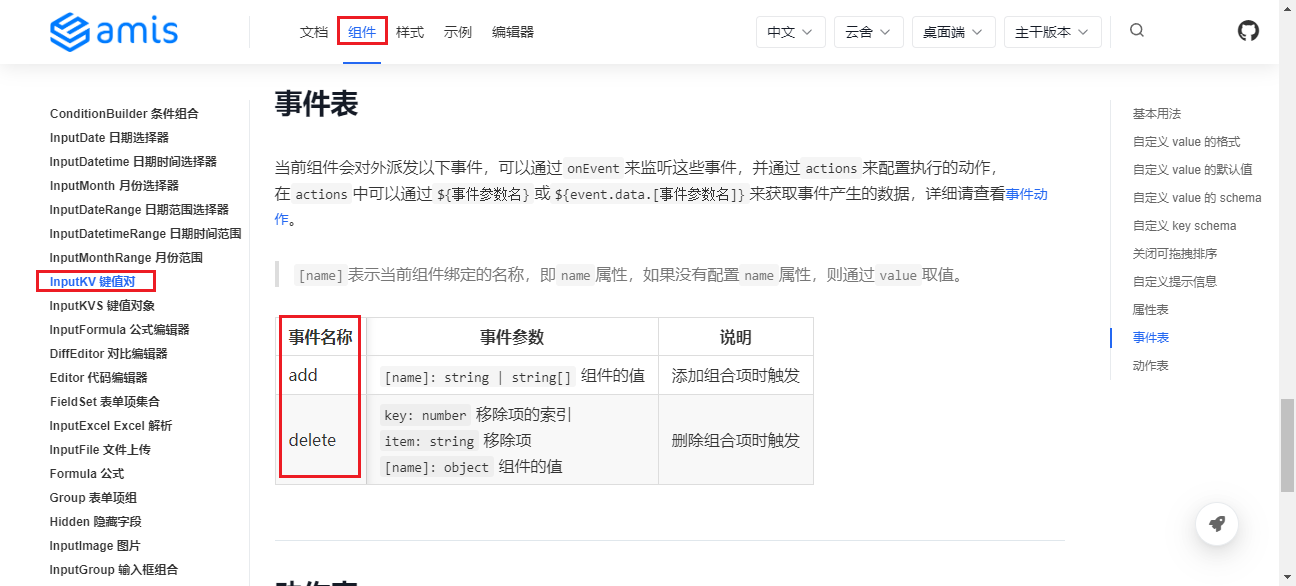Expand the 桌面端 device dropdown
This screenshot has height=586, width=1296.
[953, 32]
